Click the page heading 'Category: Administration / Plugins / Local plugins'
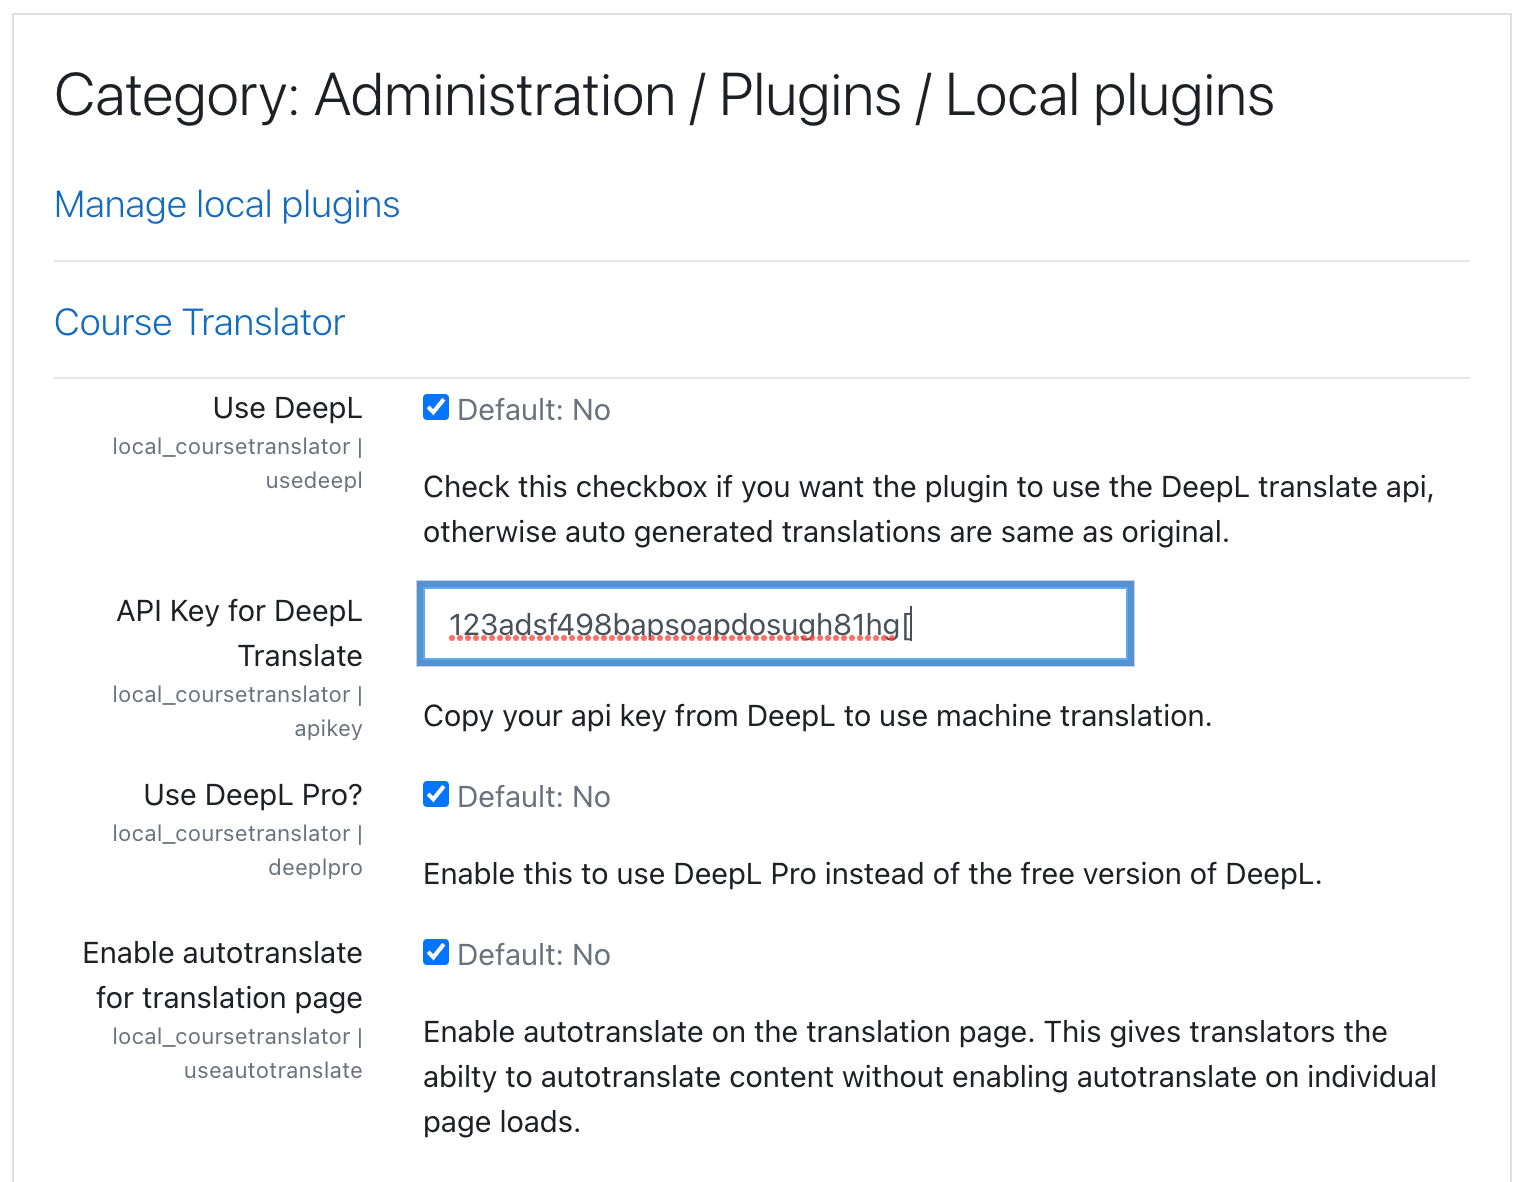Viewport: 1528px width, 1182px height. pyautogui.click(x=664, y=96)
